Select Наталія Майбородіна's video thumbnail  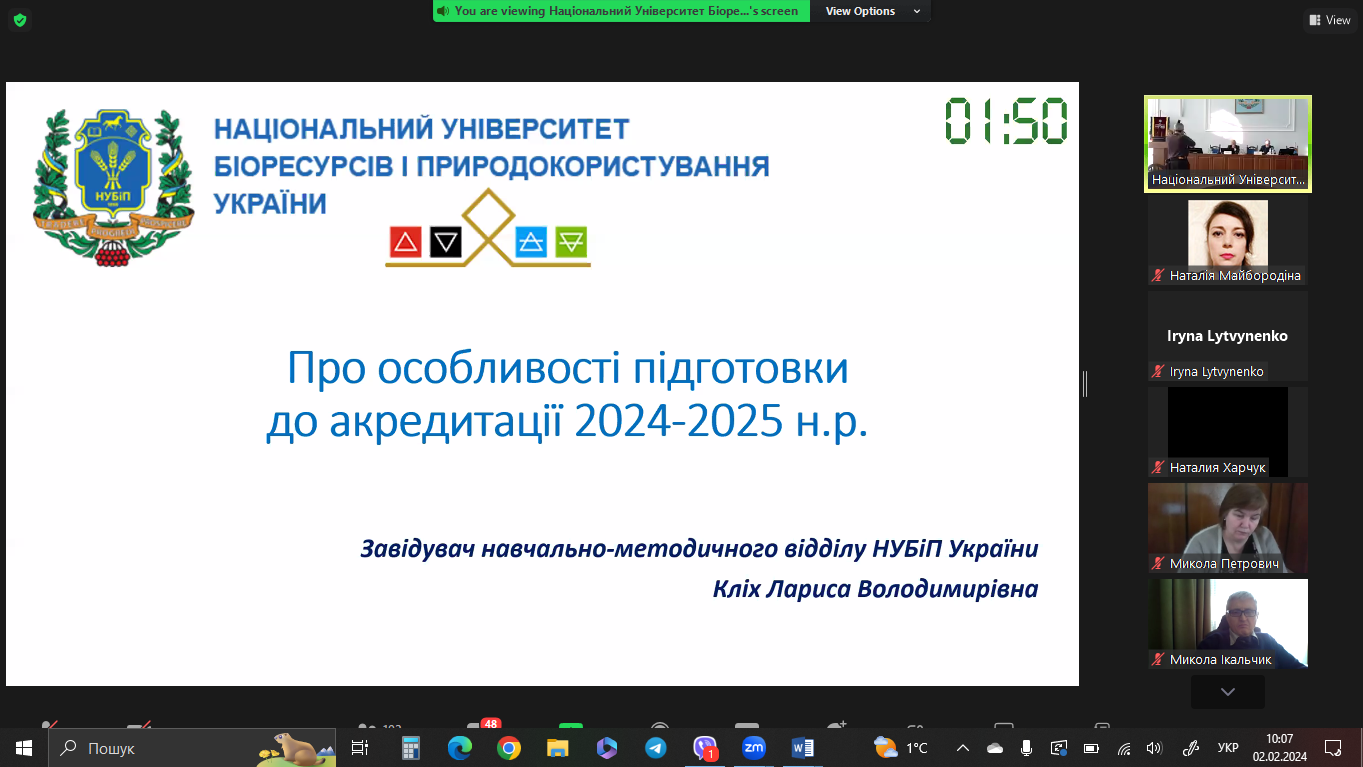pyautogui.click(x=1228, y=242)
